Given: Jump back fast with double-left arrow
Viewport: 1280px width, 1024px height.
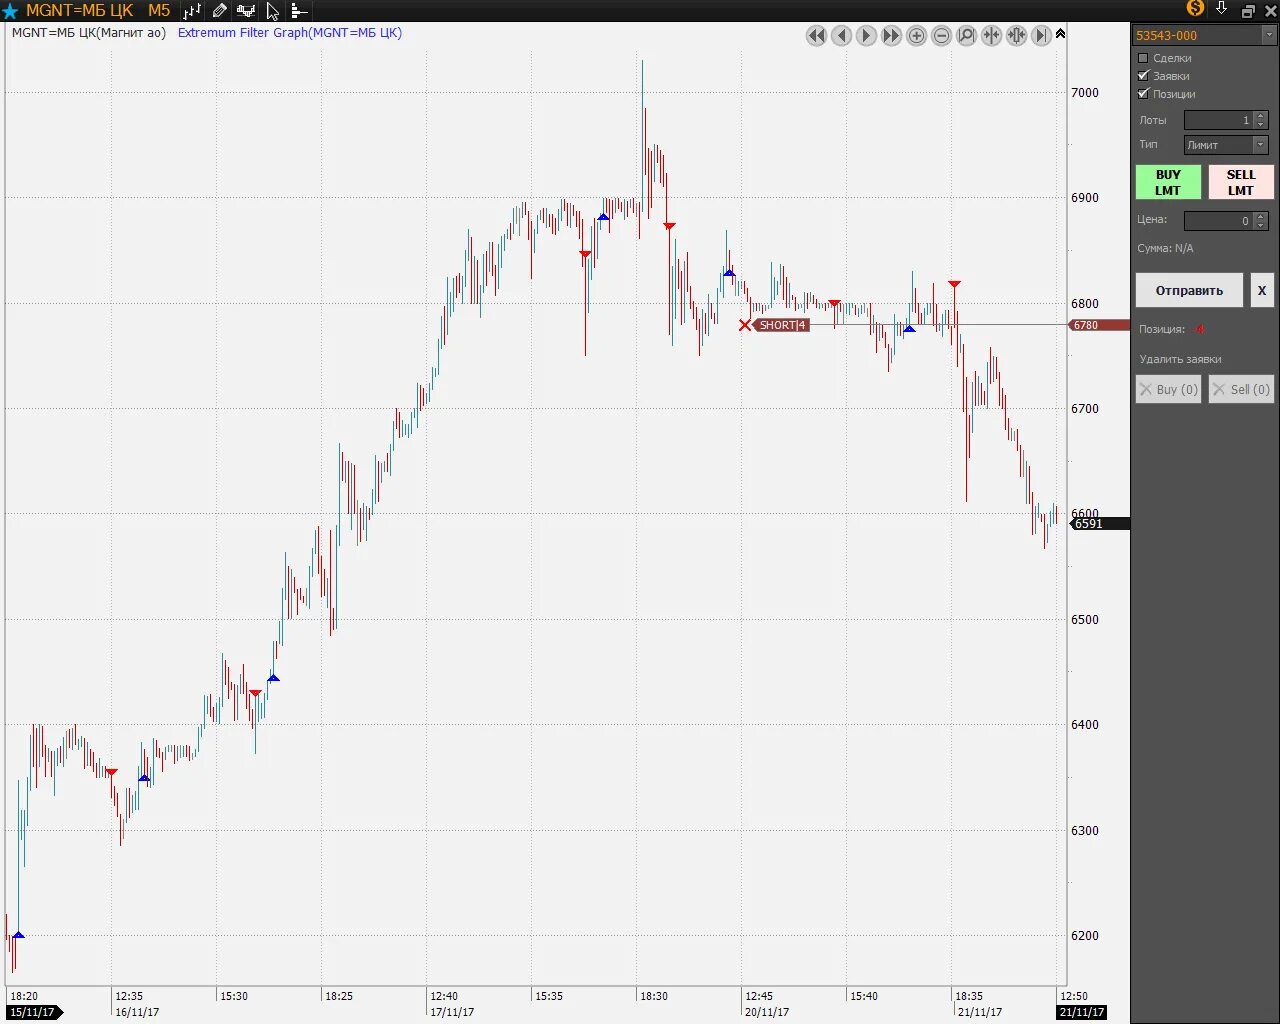Looking at the screenshot, I should click(816, 36).
